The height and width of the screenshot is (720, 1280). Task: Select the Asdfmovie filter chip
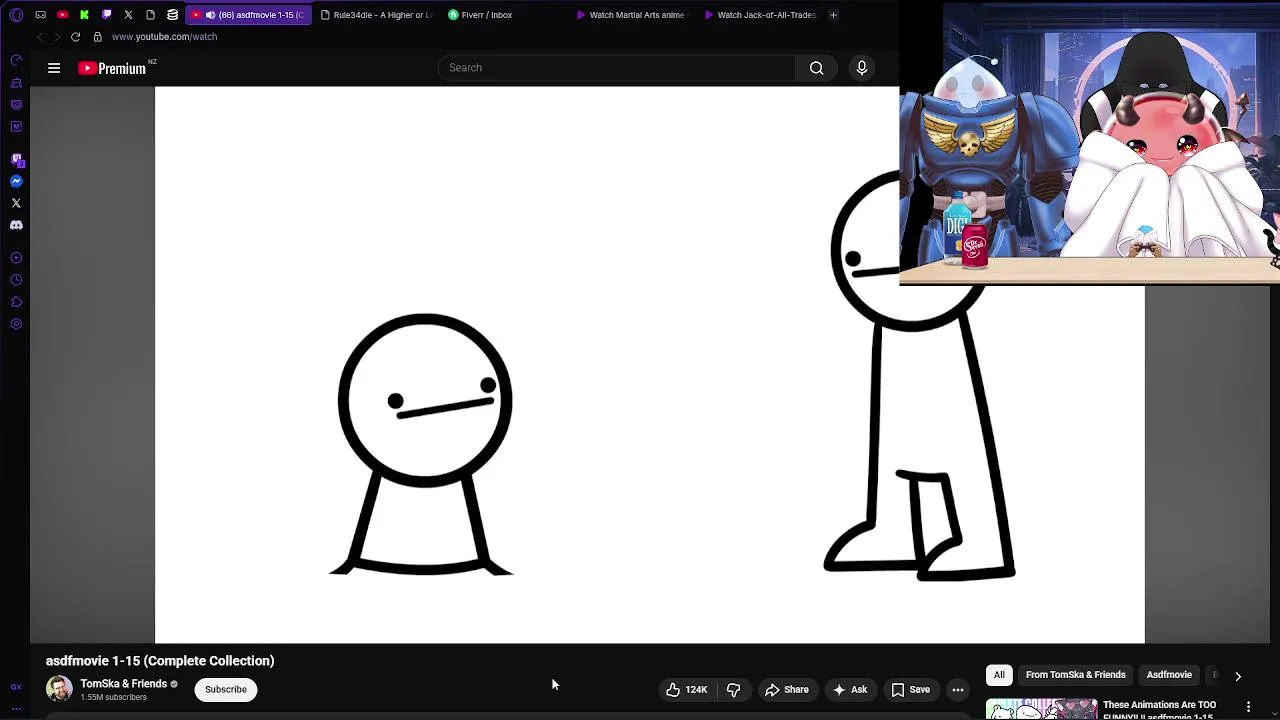(x=1169, y=675)
